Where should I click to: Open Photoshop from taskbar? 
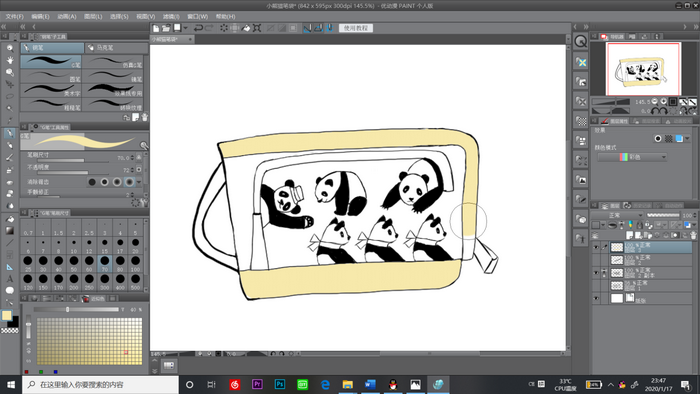tap(280, 384)
